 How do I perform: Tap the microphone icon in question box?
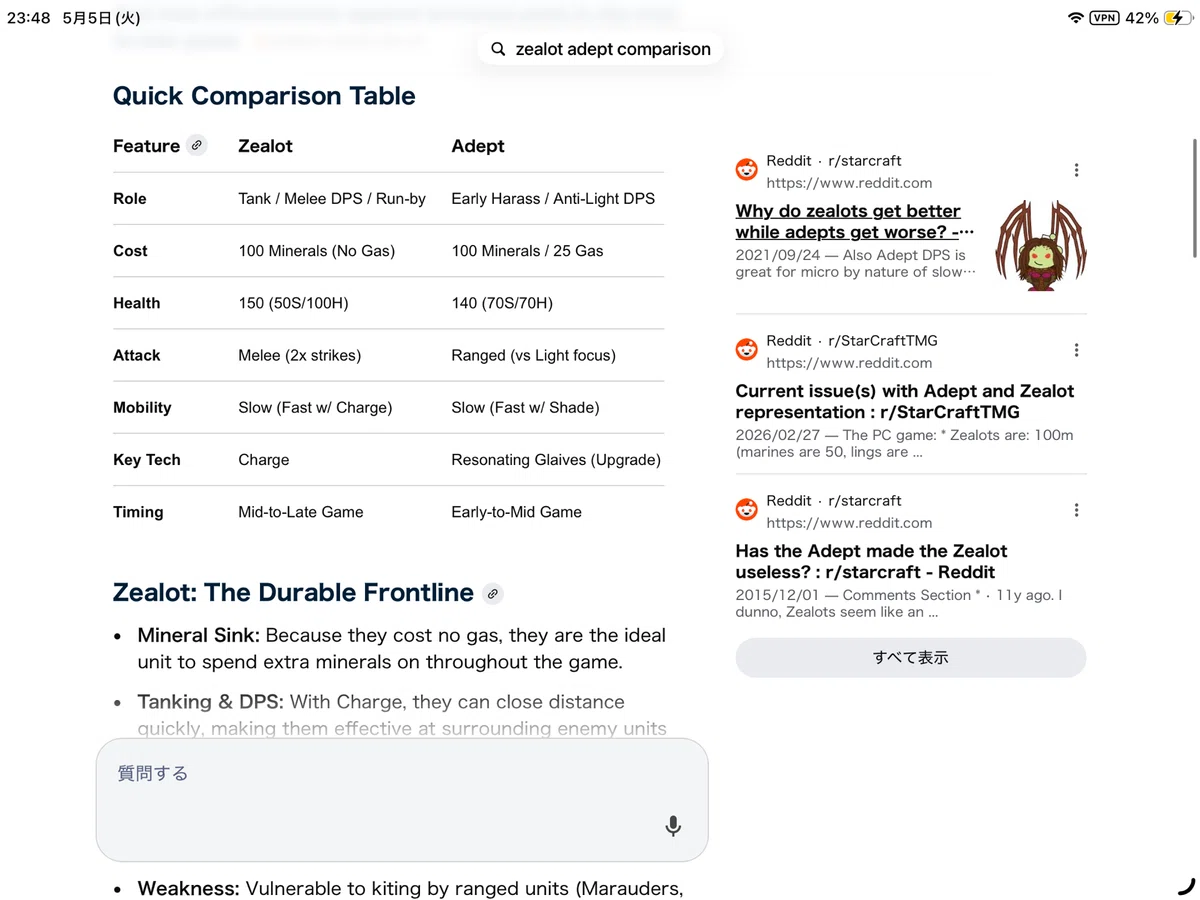point(673,825)
